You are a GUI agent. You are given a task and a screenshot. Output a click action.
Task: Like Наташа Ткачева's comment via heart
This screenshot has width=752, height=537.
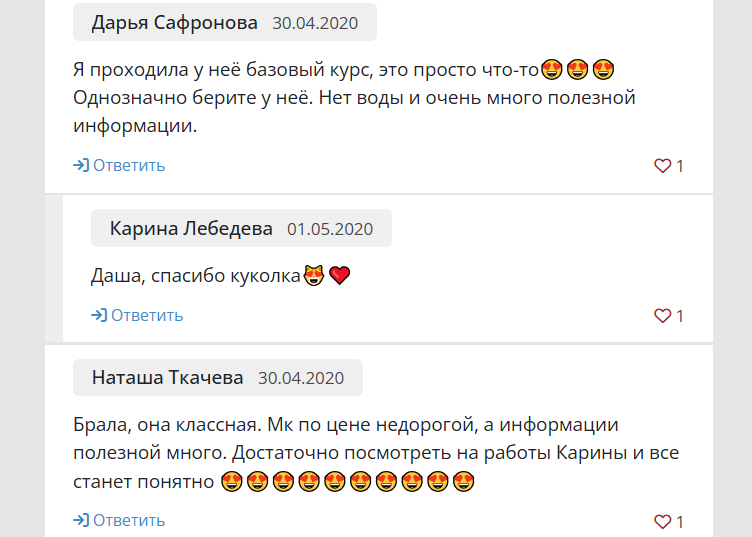(662, 522)
